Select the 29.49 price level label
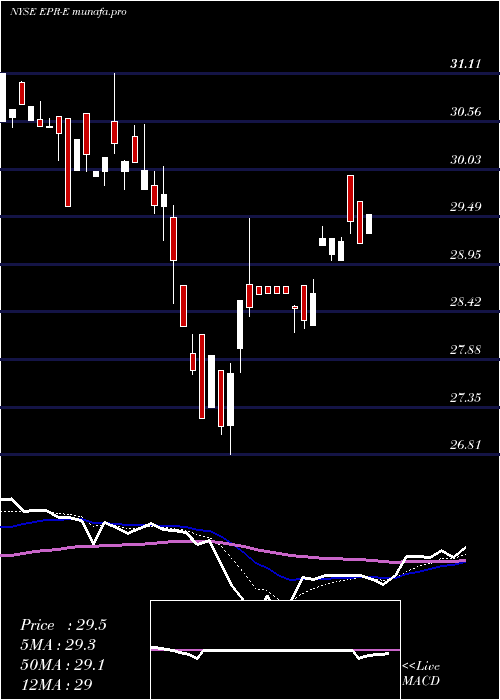Screen dimensions: 500x700 point(465,207)
